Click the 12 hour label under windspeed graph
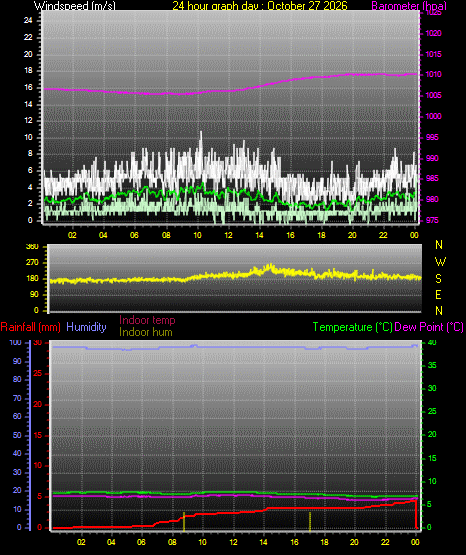Screen dimensions: 466x555 click(228, 235)
